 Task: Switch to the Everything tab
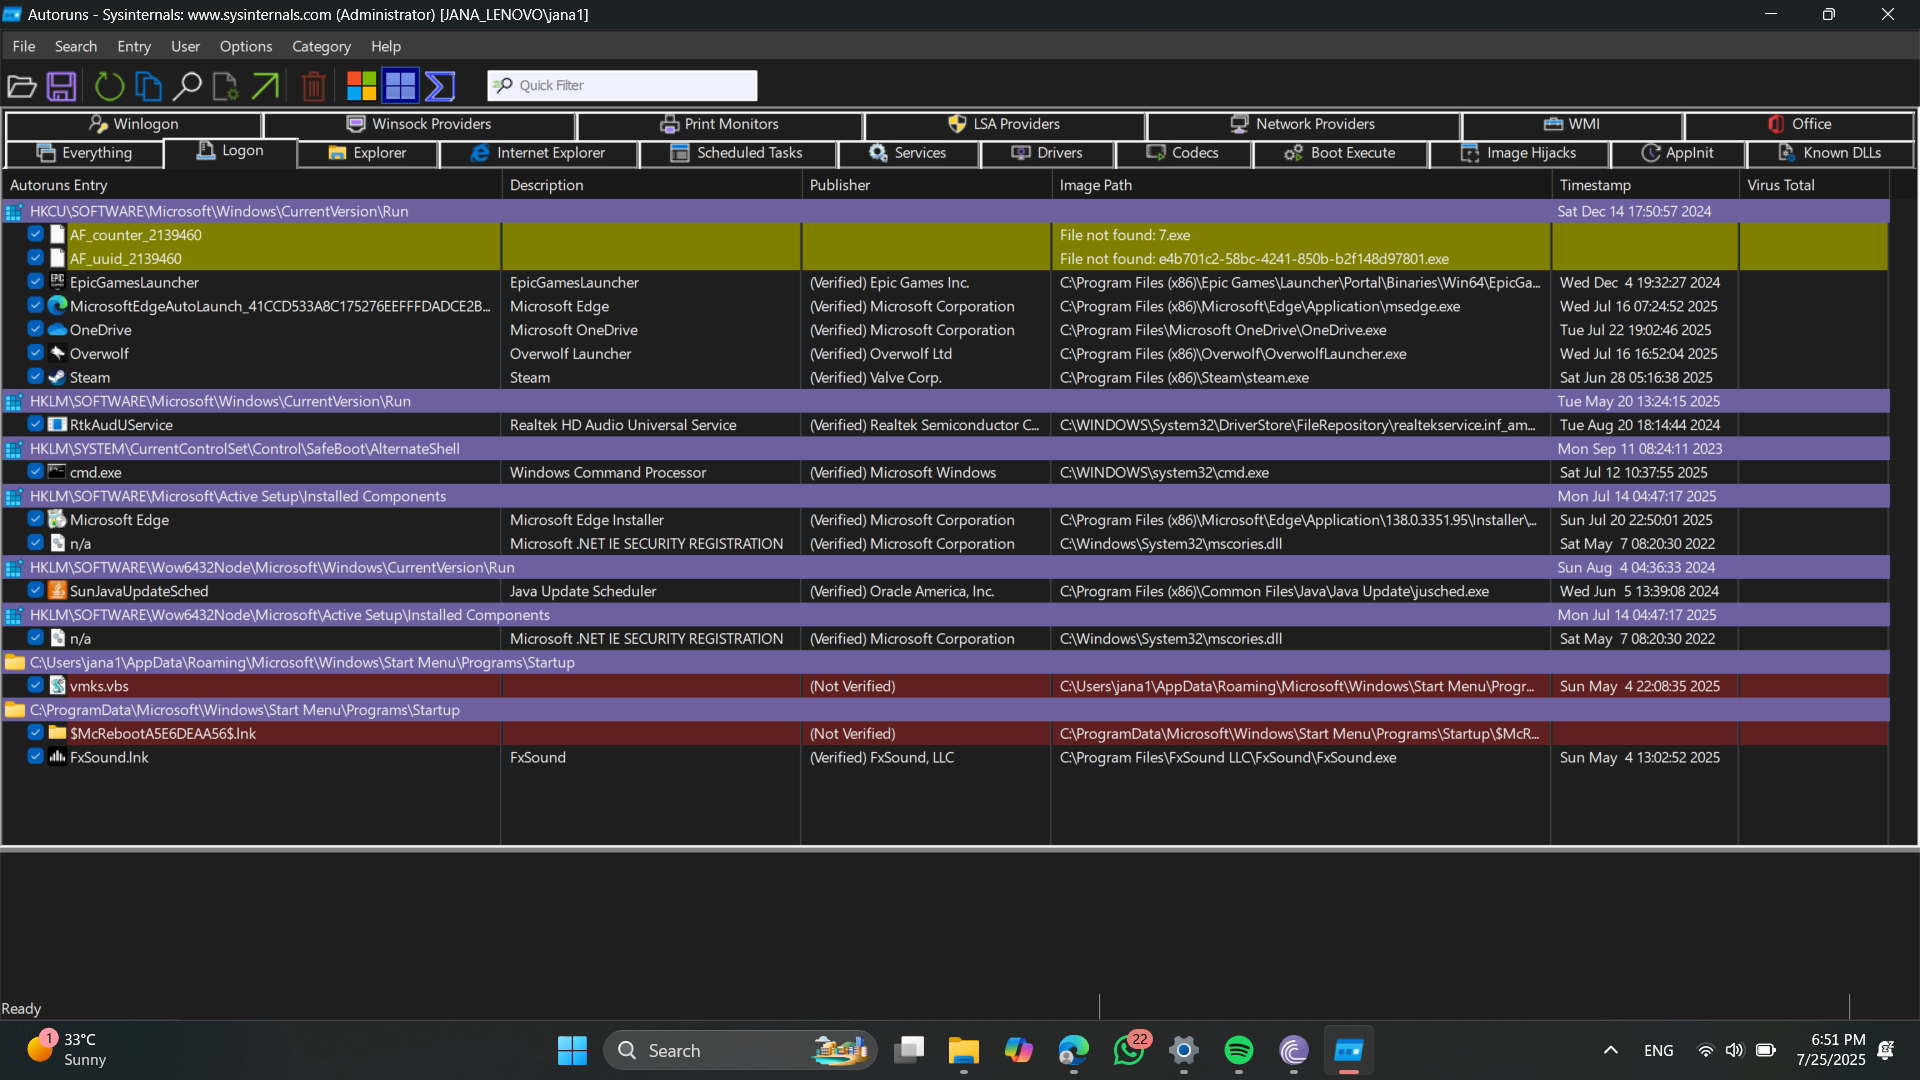[84, 153]
